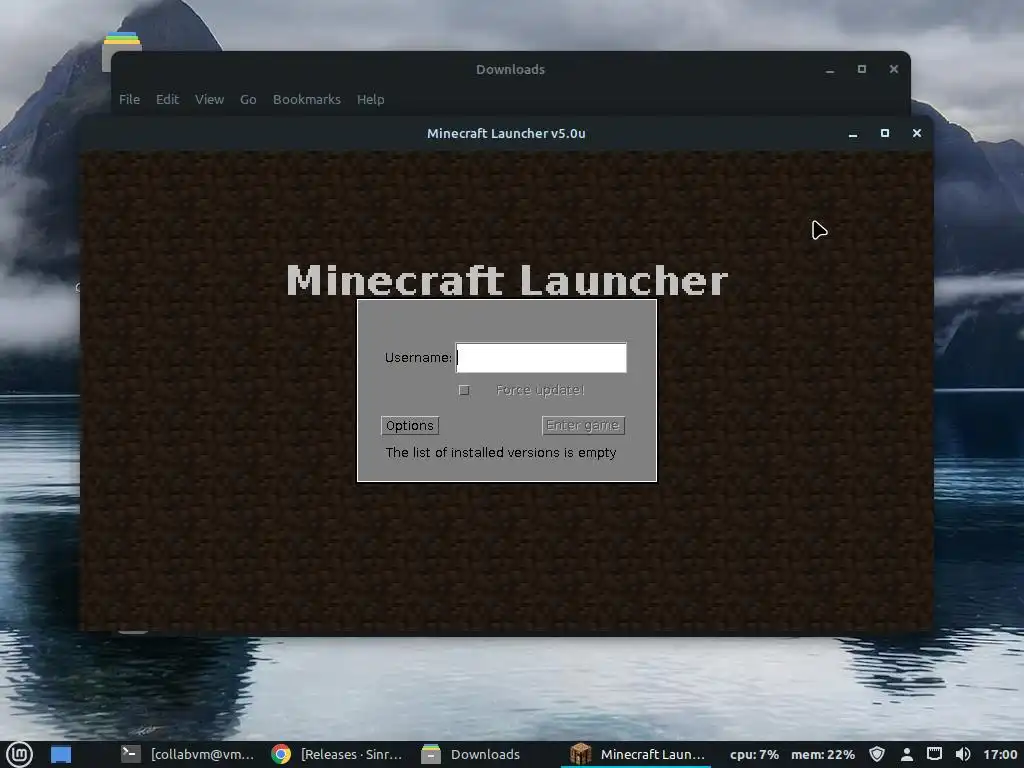Viewport: 1024px width, 768px height.
Task: Click the Username text field
Action: coord(541,357)
